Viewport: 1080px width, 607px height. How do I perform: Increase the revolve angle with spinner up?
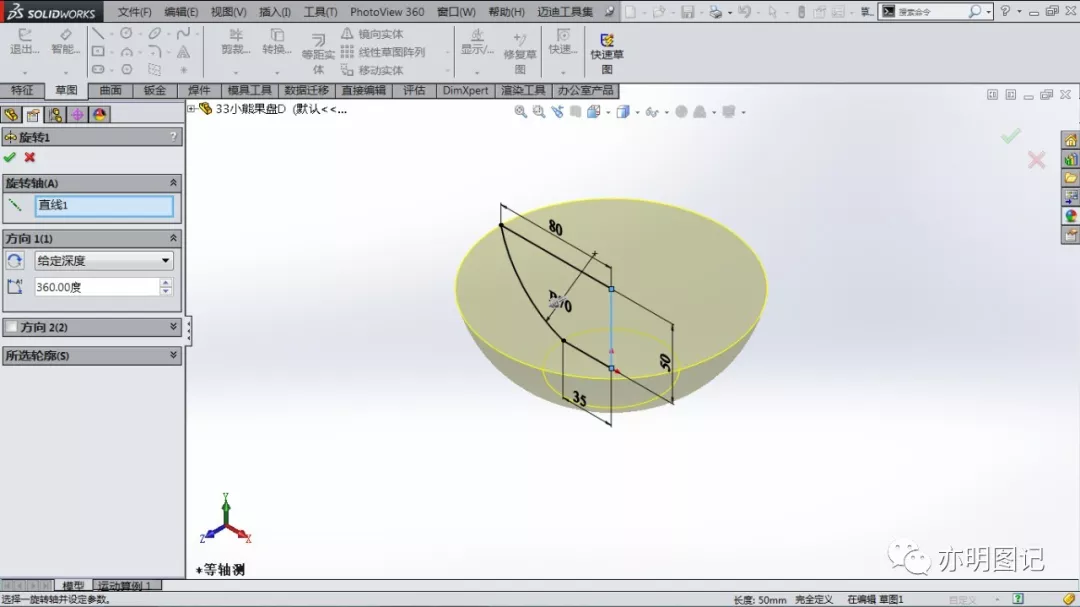coord(165,282)
